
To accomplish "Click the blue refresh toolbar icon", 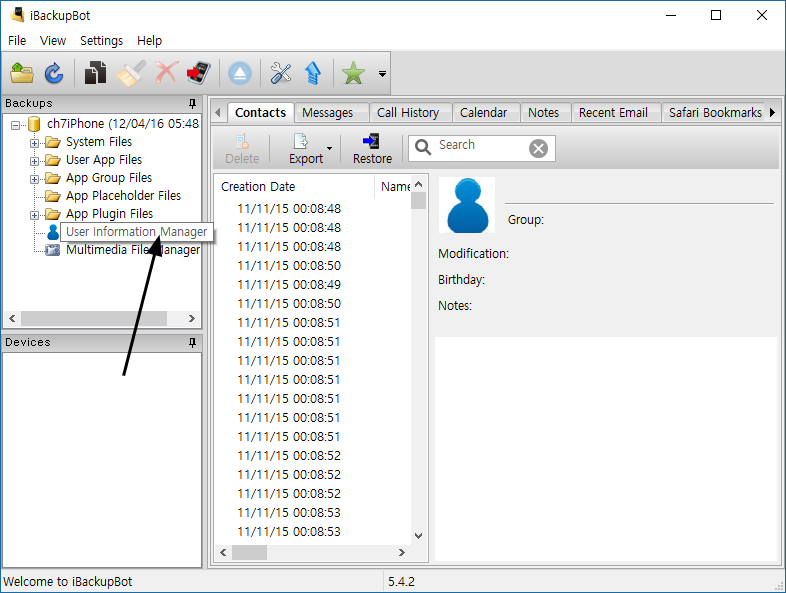I will [54, 73].
